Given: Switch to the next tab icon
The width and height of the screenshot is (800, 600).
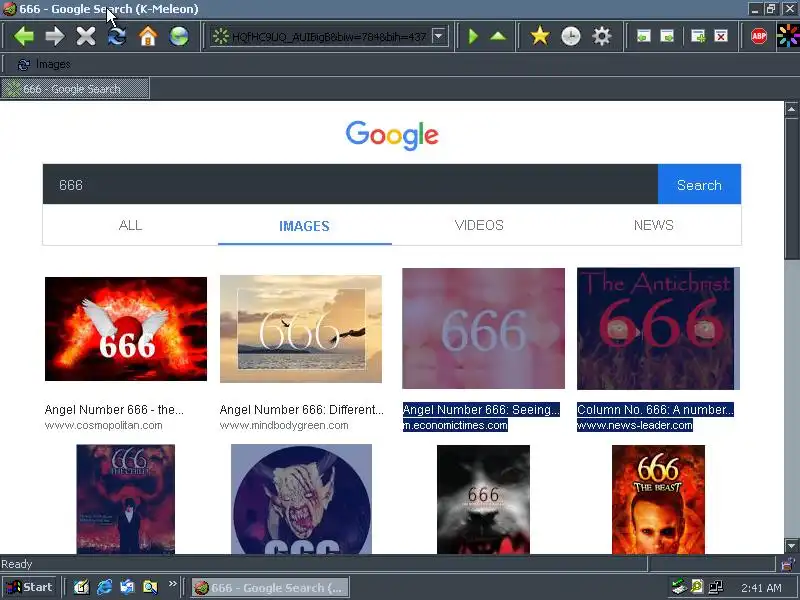Looking at the screenshot, I should coord(667,36).
